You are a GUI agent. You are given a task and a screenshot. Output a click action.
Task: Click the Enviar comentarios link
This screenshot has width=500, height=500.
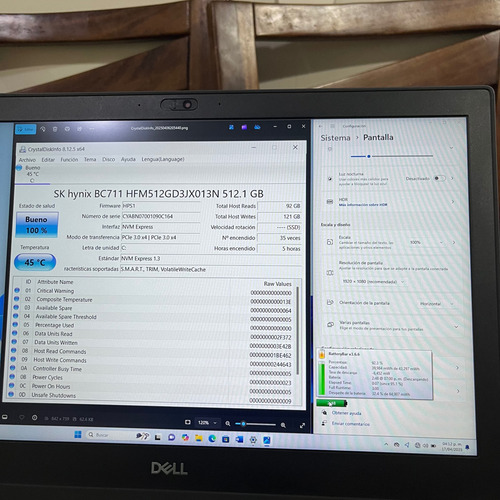[x=351, y=424]
